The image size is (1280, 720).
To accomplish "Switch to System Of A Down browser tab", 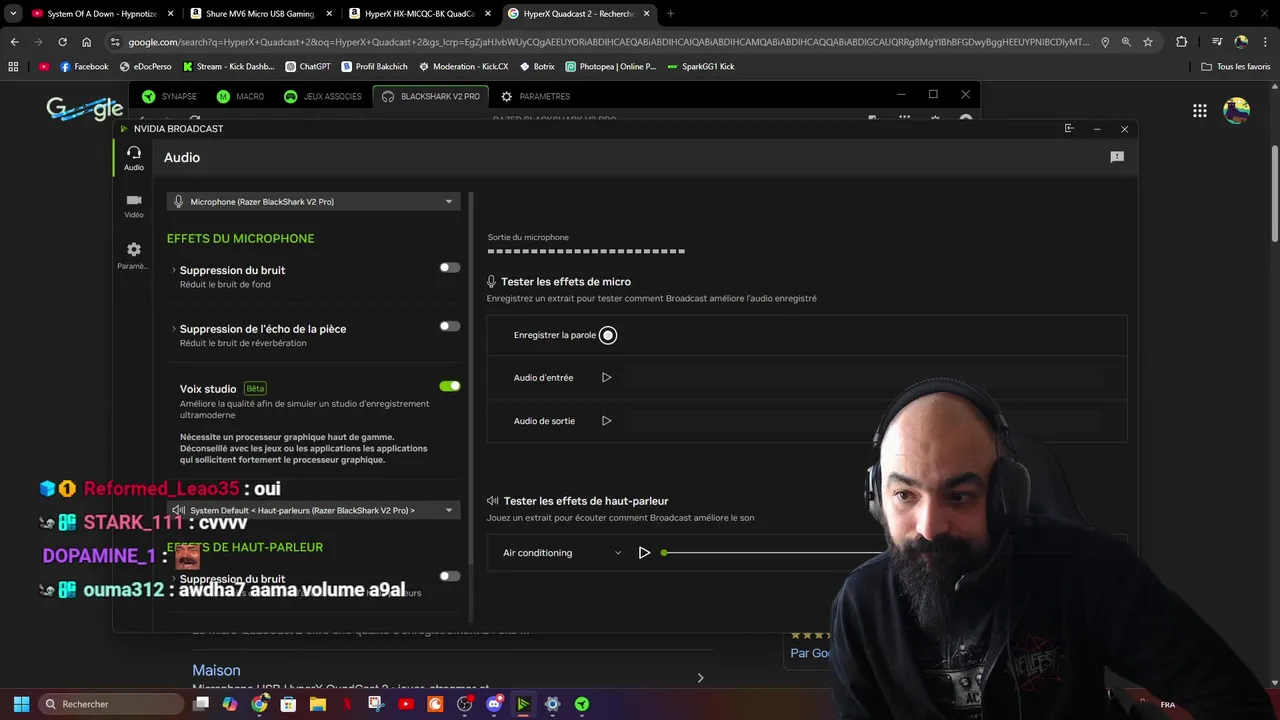I will [100, 14].
